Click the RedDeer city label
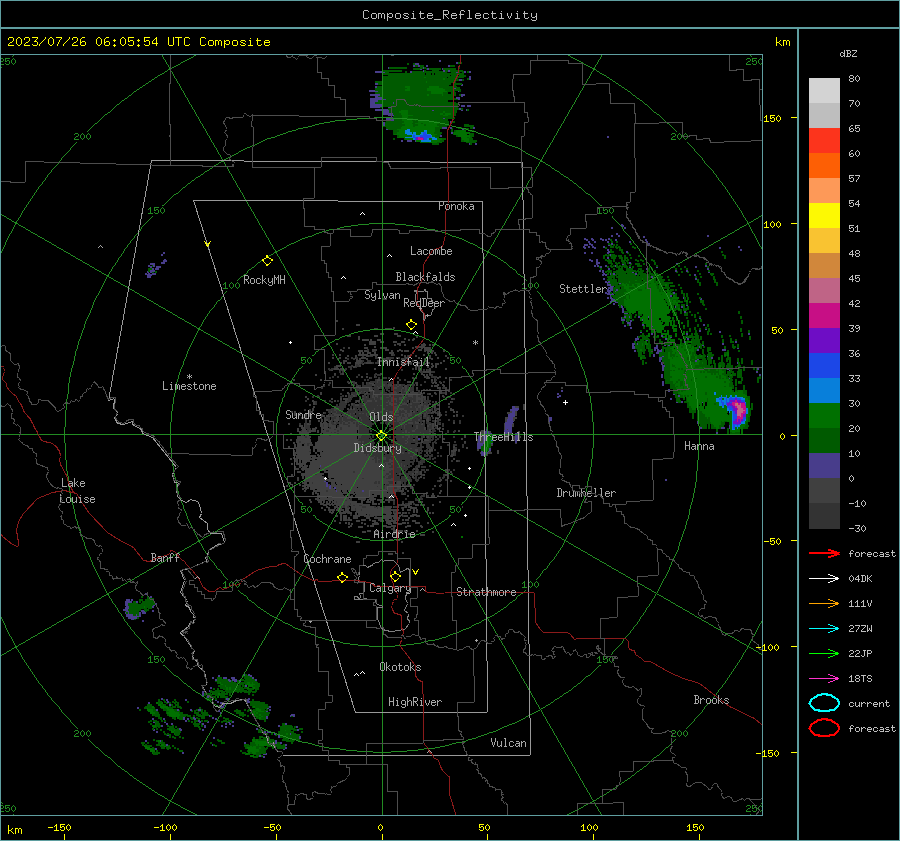 [424, 303]
